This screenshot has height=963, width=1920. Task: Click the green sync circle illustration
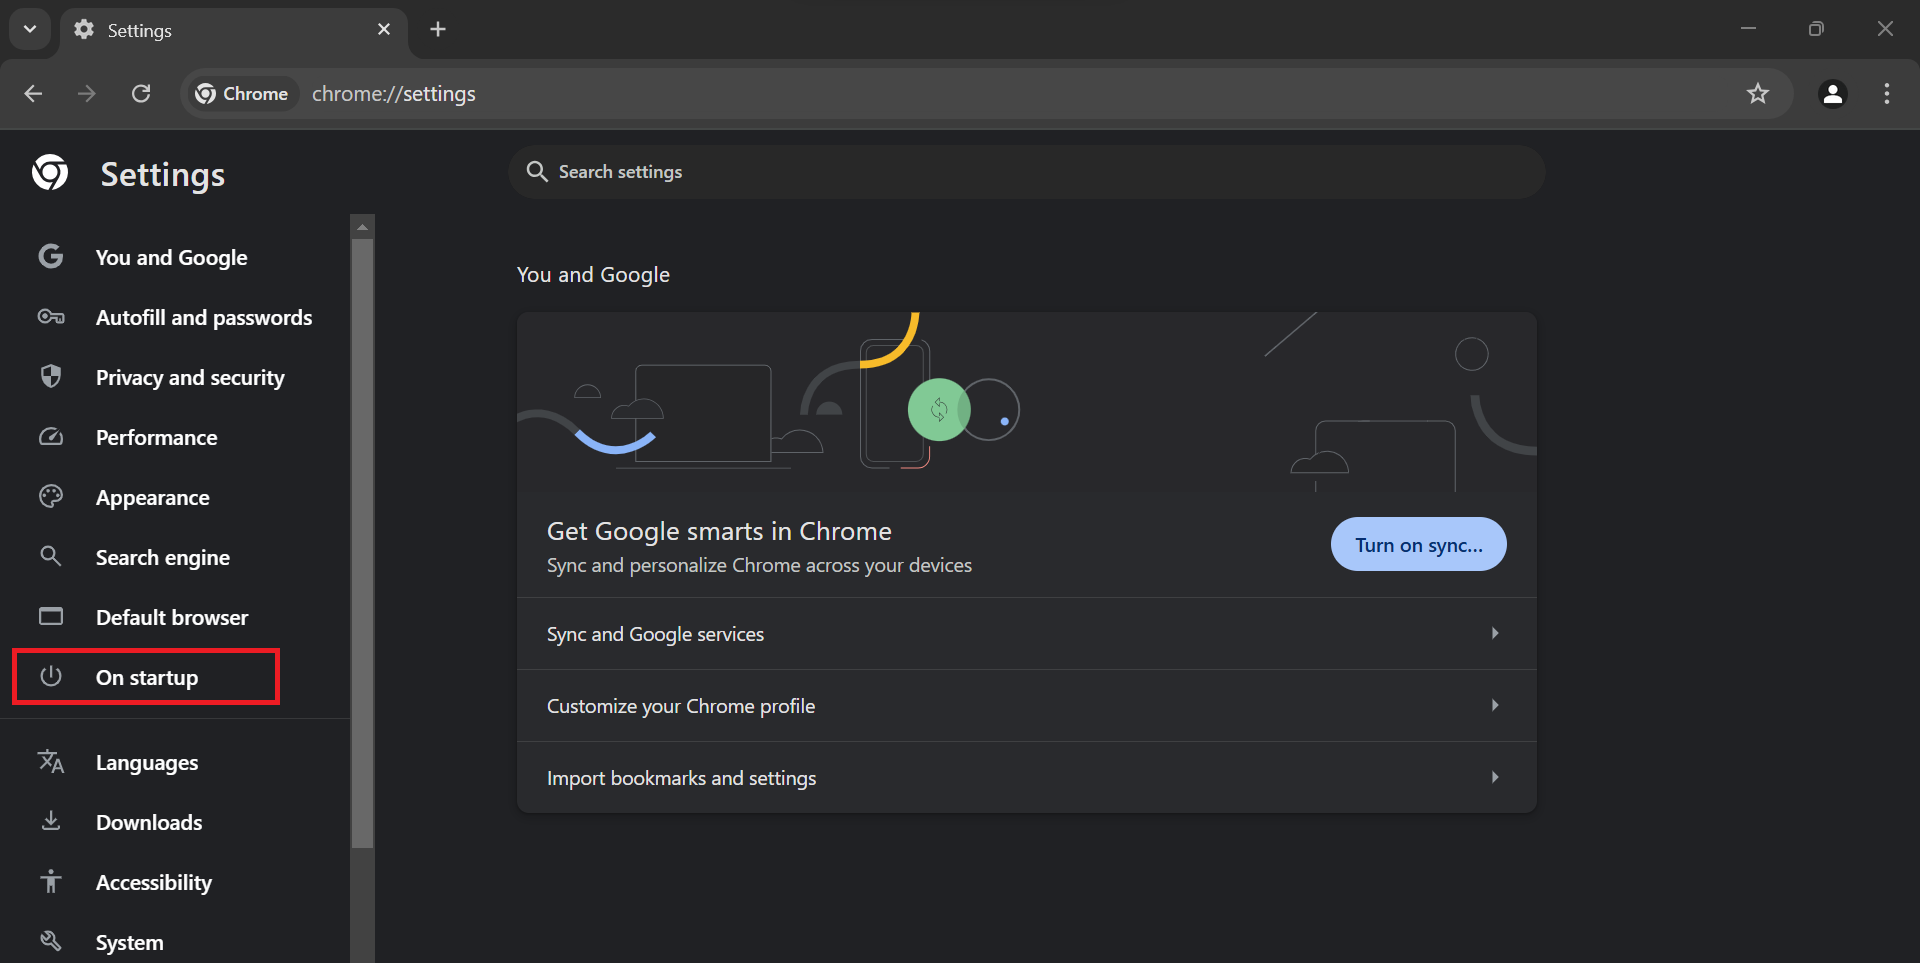[x=939, y=409]
